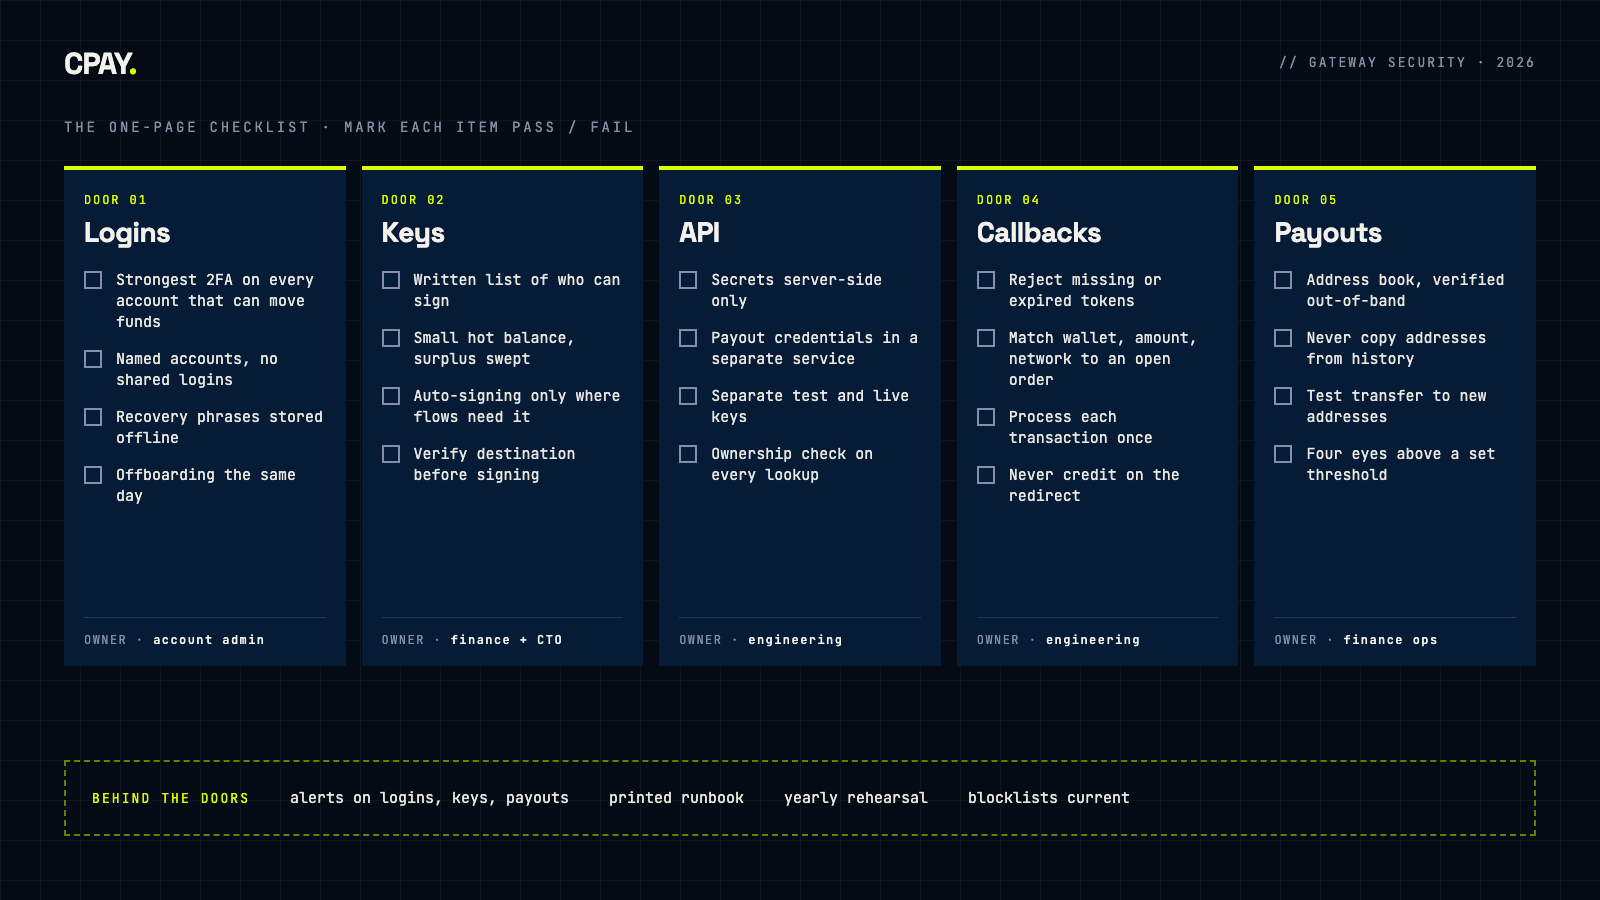Viewport: 1600px width, 900px height.
Task: Click 'BEHIND THE DOORS' label
Action: tap(170, 798)
